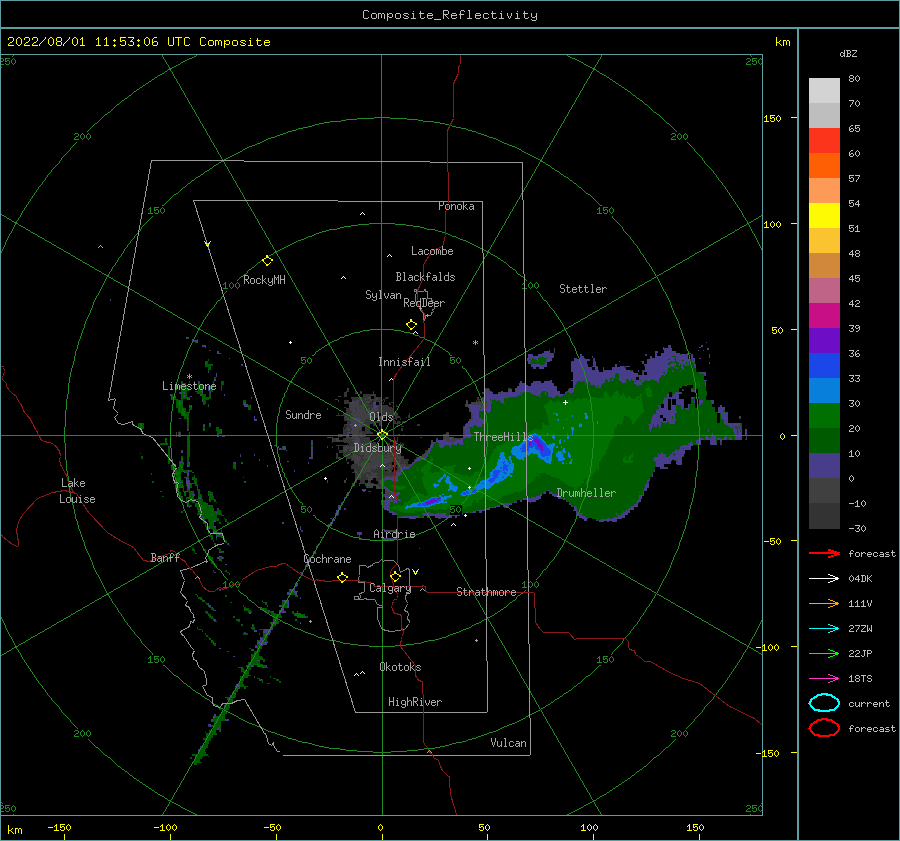This screenshot has width=900, height=841.
Task: Select the orange 111V arrow icon
Action: tap(824, 603)
